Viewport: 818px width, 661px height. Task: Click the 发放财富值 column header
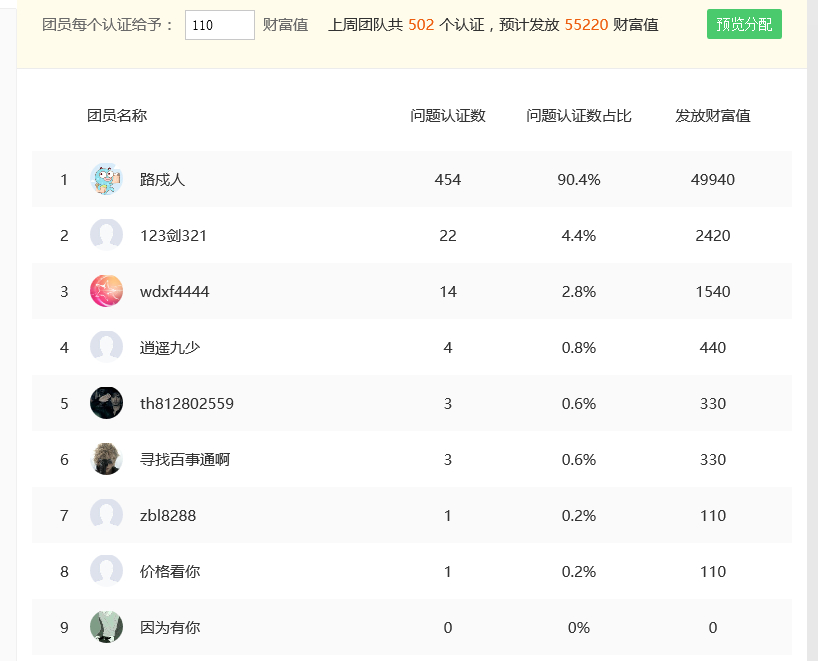coord(713,115)
